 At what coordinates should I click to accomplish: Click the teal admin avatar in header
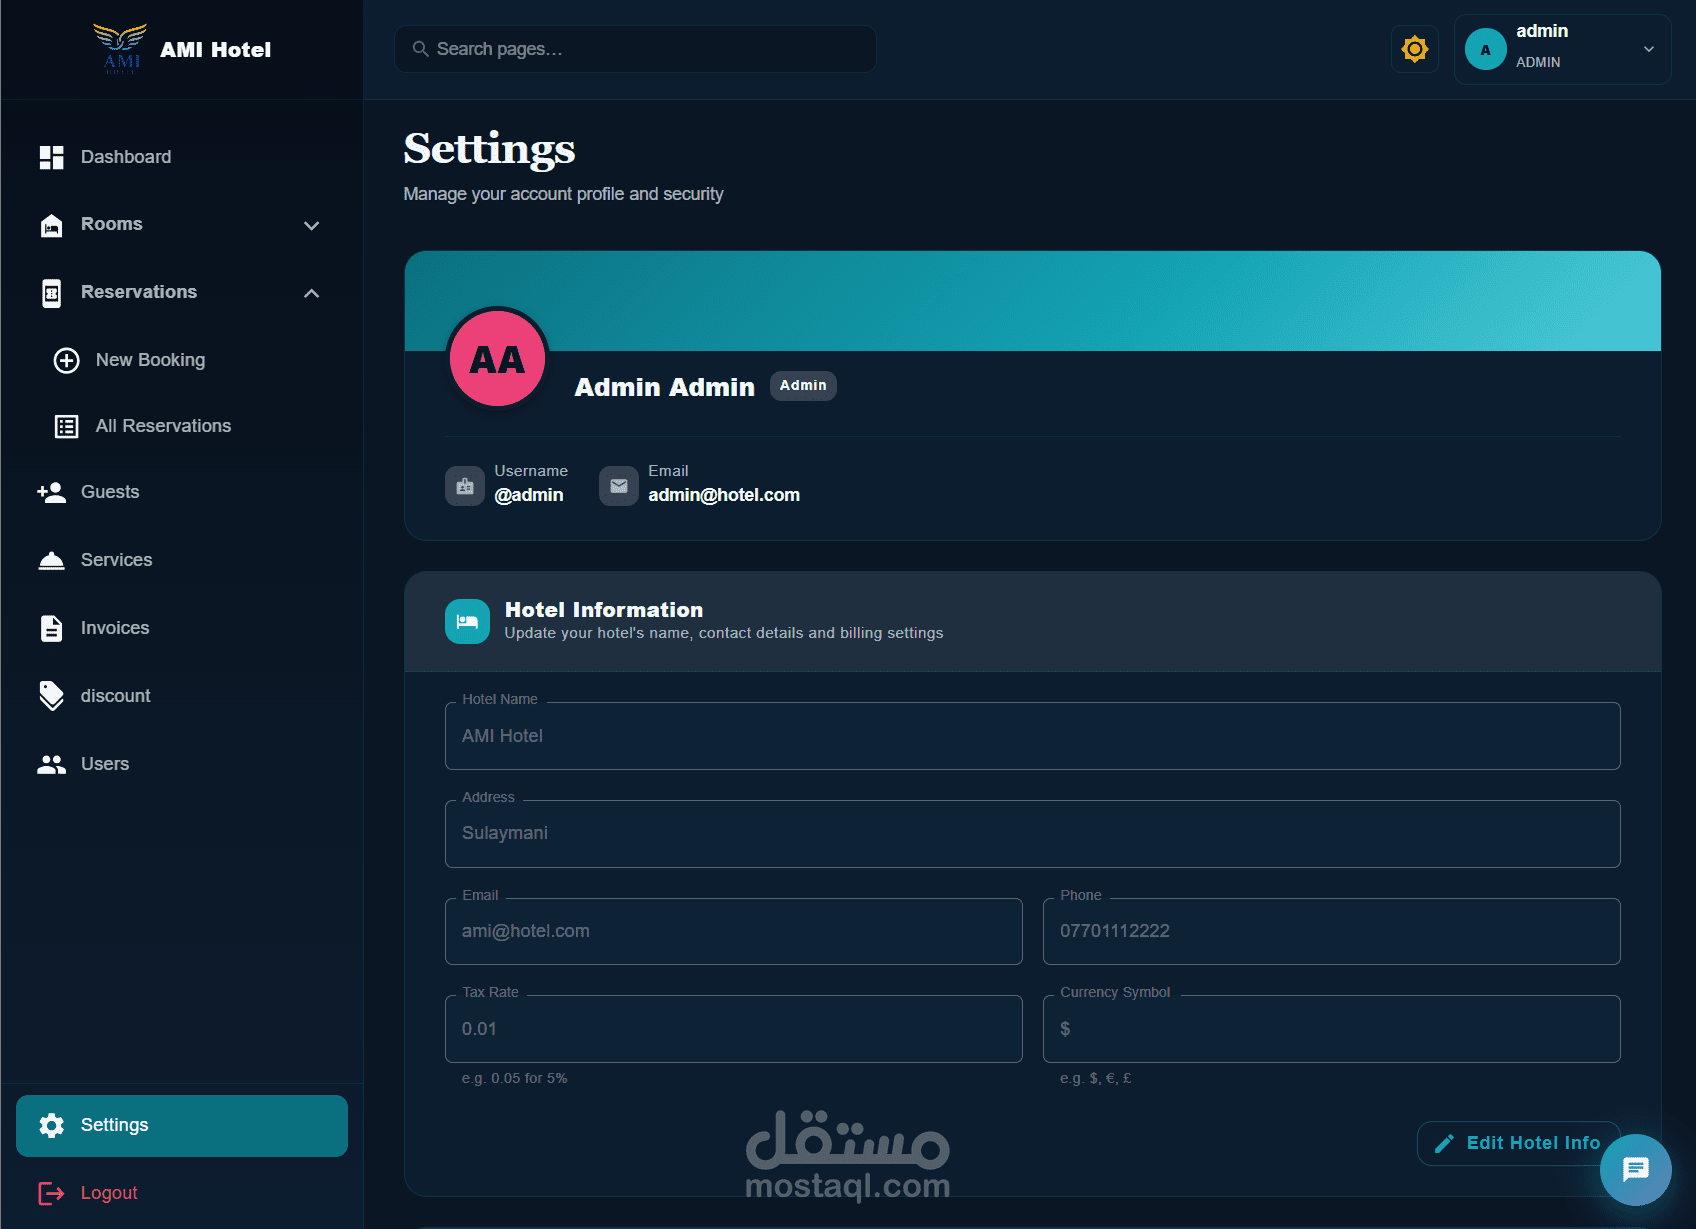[1486, 49]
